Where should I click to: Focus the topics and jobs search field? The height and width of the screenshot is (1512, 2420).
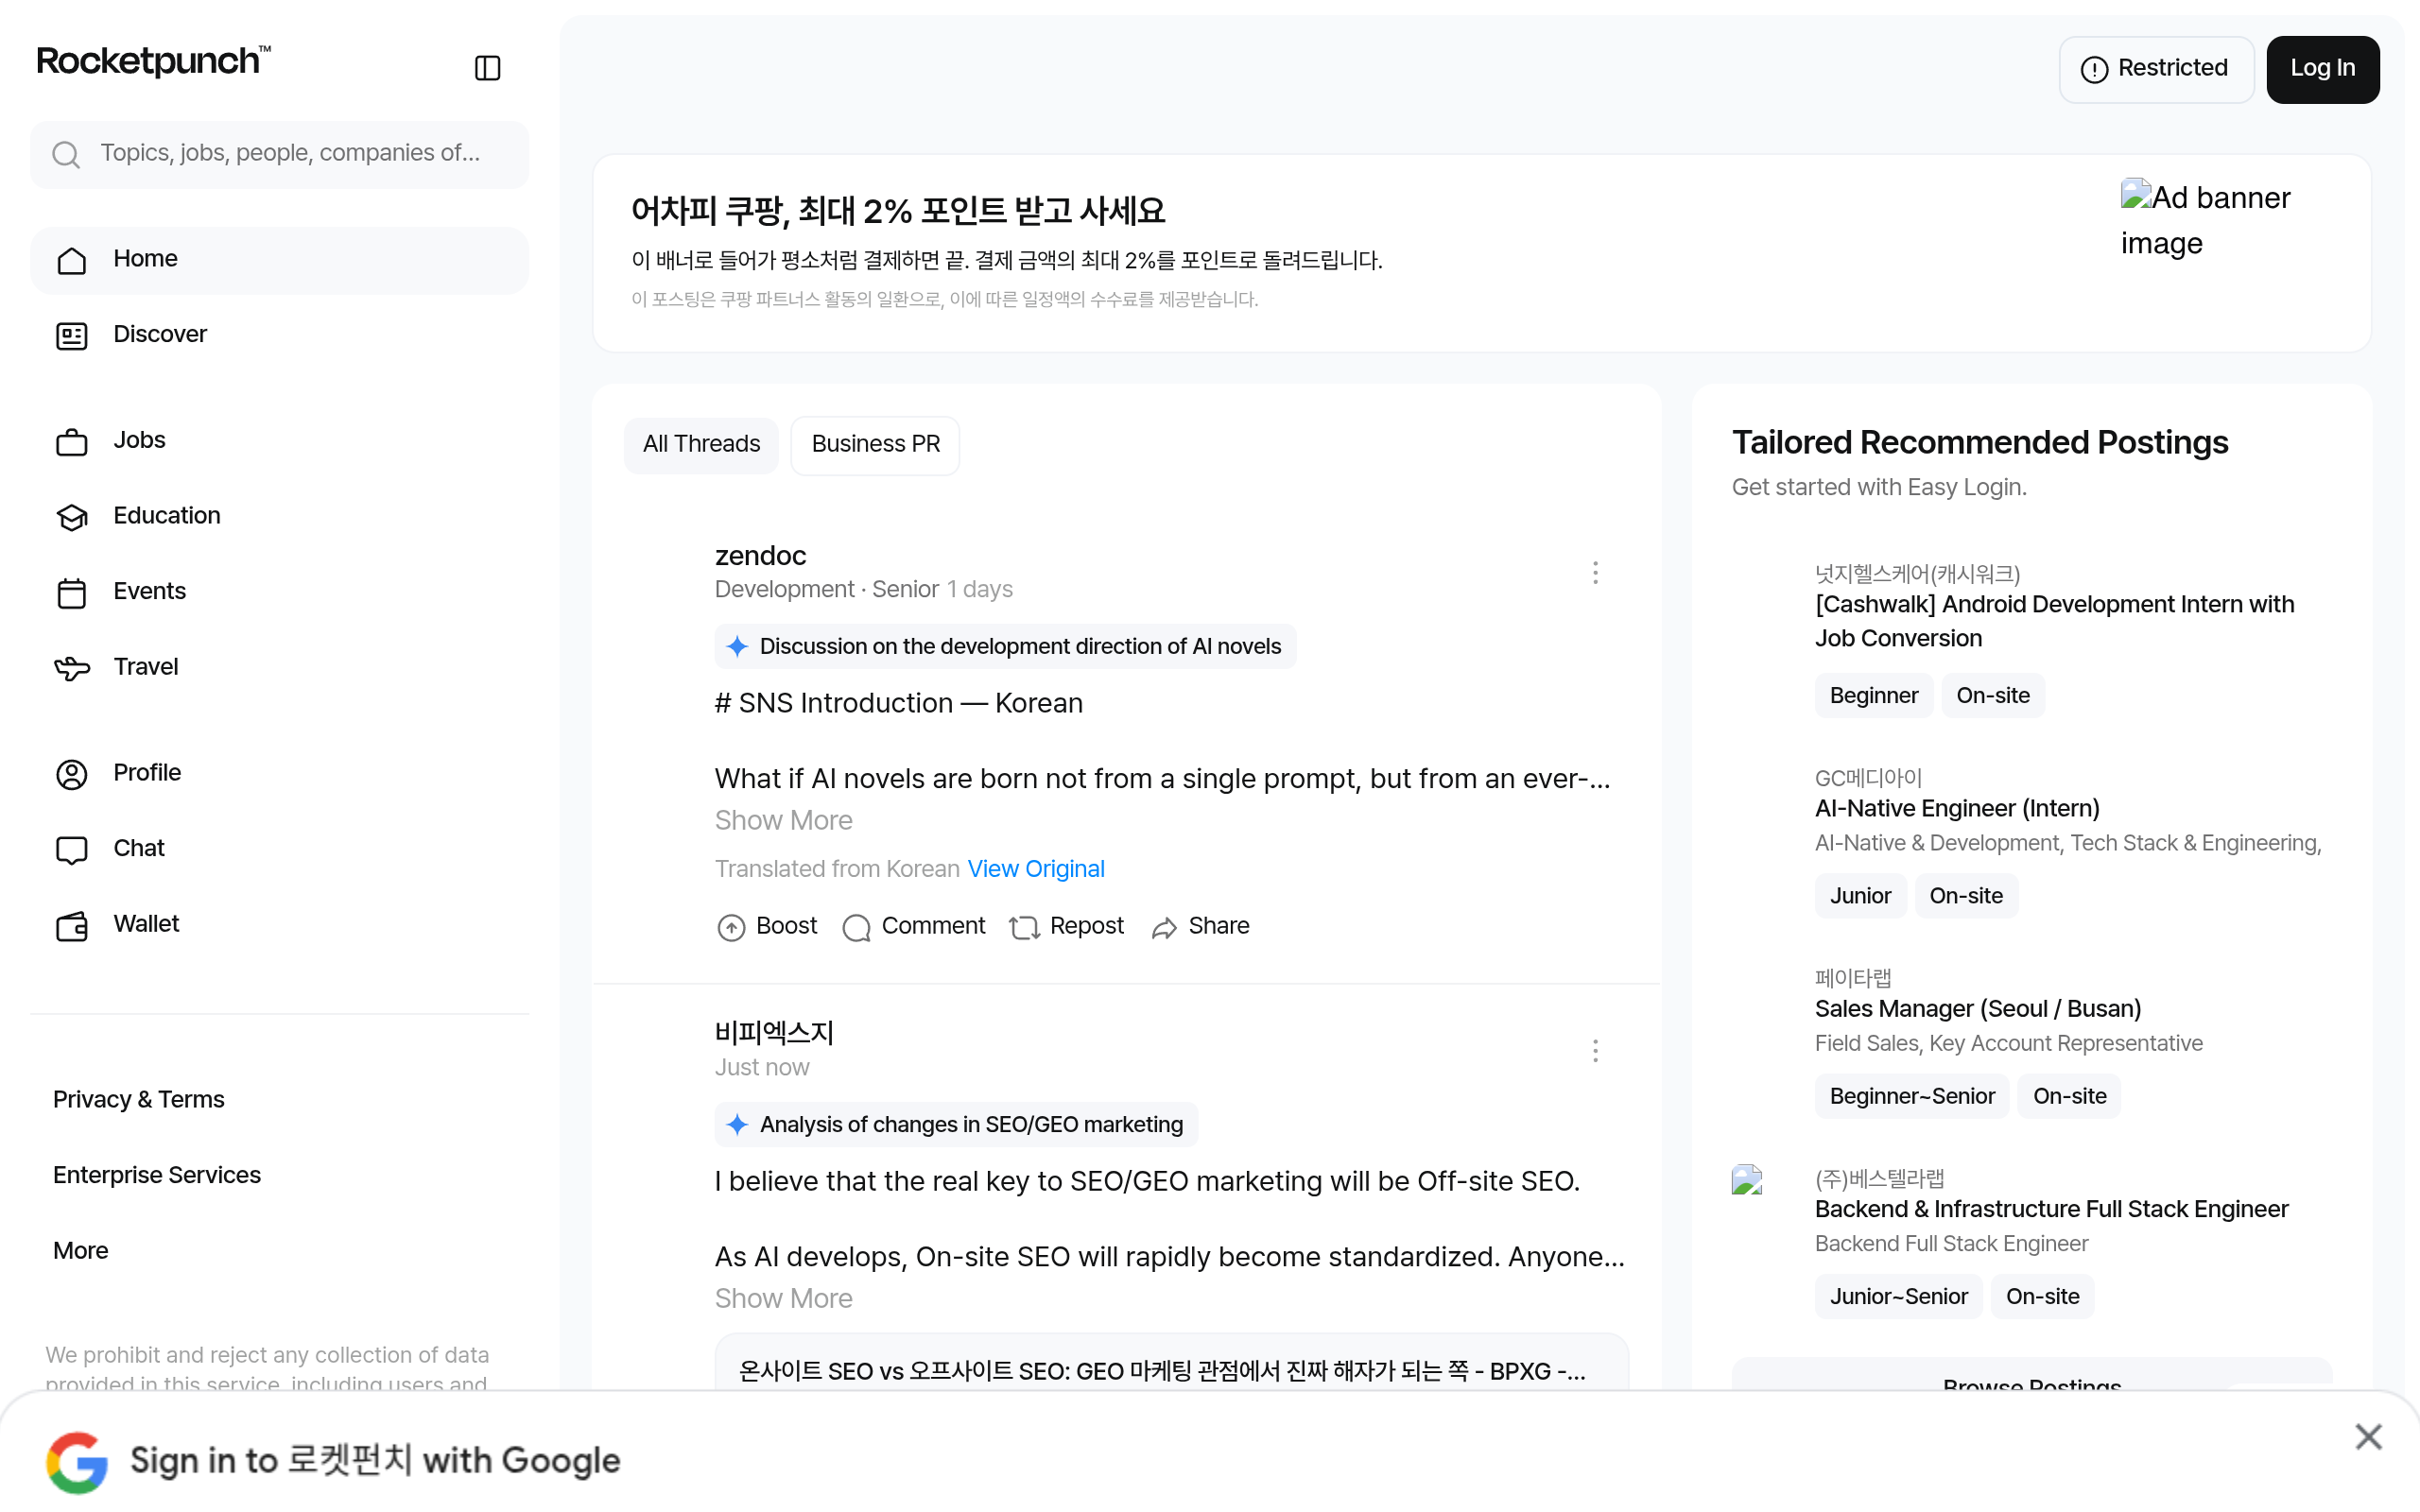(279, 154)
